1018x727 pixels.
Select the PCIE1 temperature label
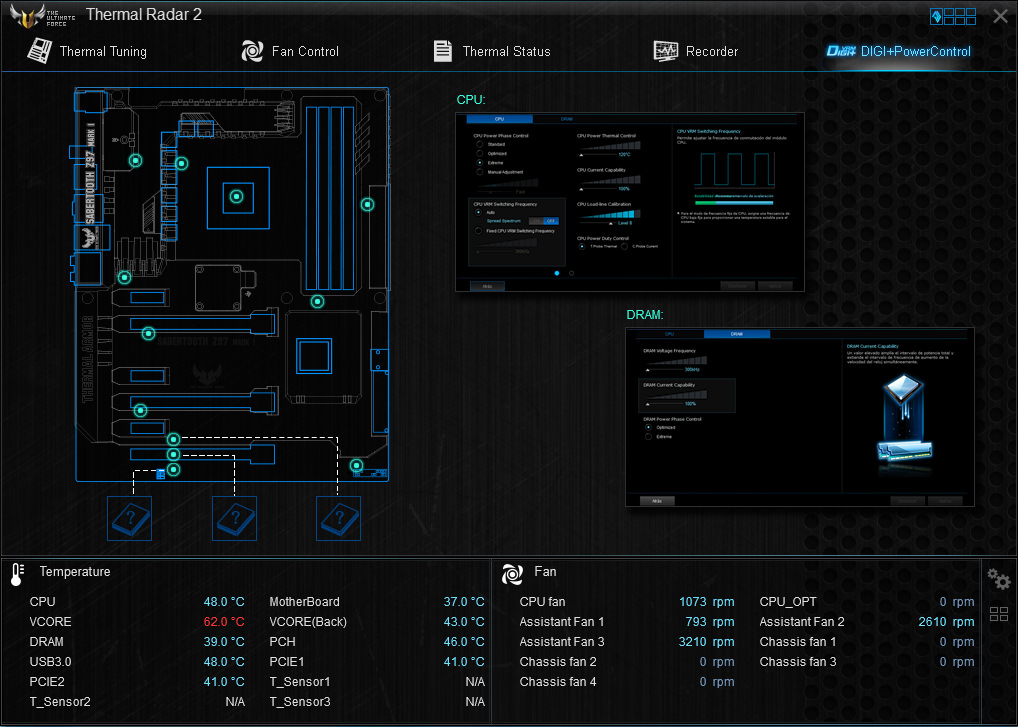pos(287,662)
